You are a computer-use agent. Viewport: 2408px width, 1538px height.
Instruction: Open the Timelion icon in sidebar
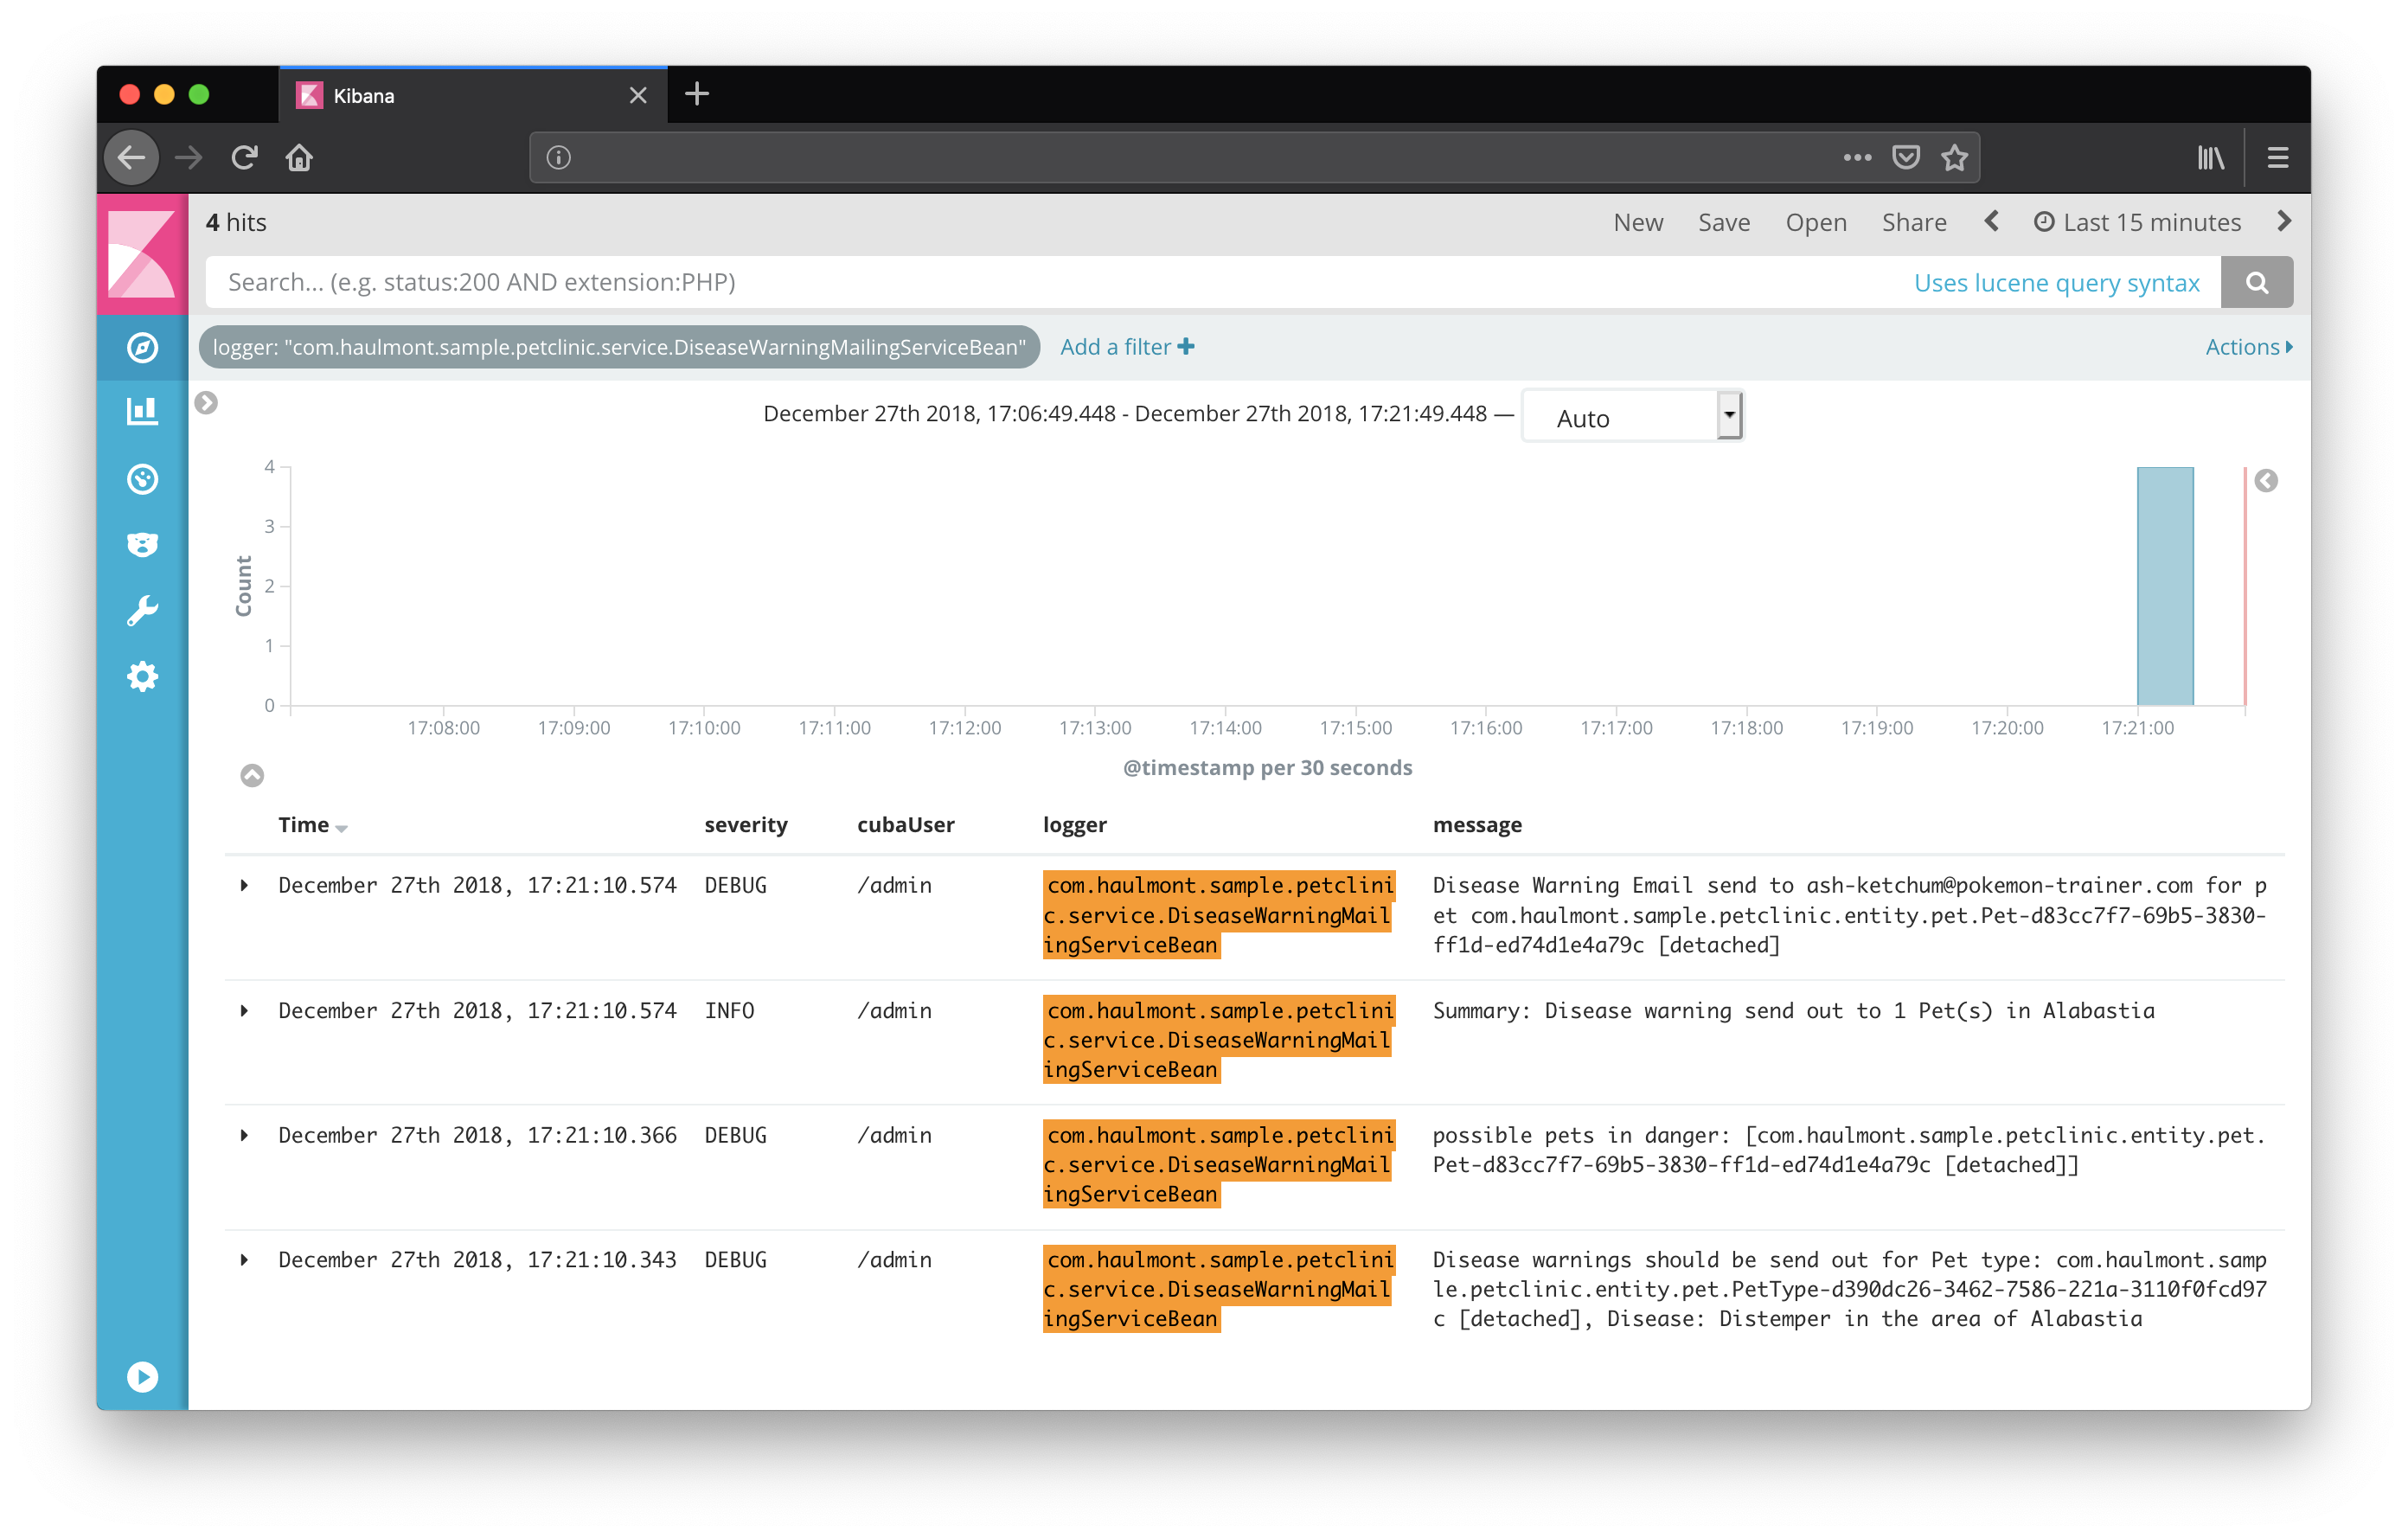click(142, 544)
